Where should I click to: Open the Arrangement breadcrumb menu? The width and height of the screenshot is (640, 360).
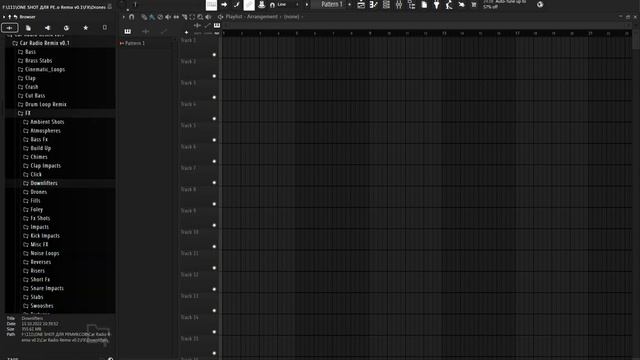(x=262, y=17)
